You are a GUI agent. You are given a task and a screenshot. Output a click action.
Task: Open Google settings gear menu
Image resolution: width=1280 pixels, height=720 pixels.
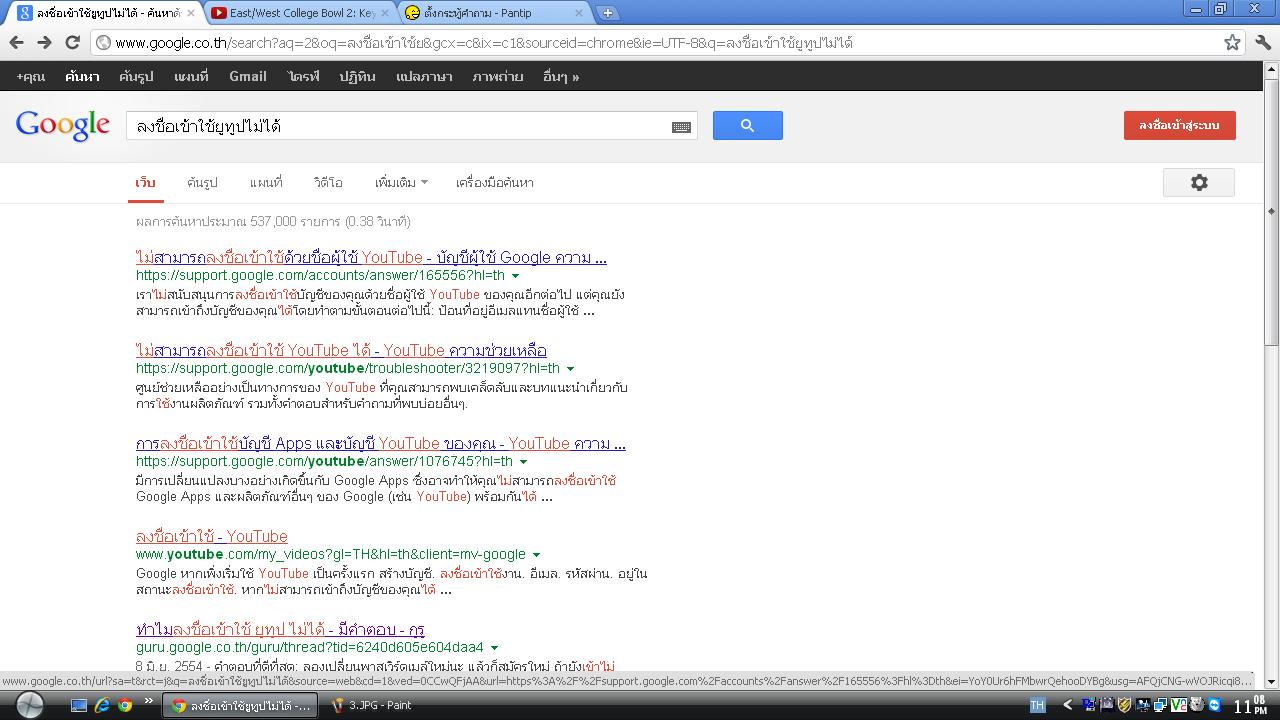coord(1198,182)
